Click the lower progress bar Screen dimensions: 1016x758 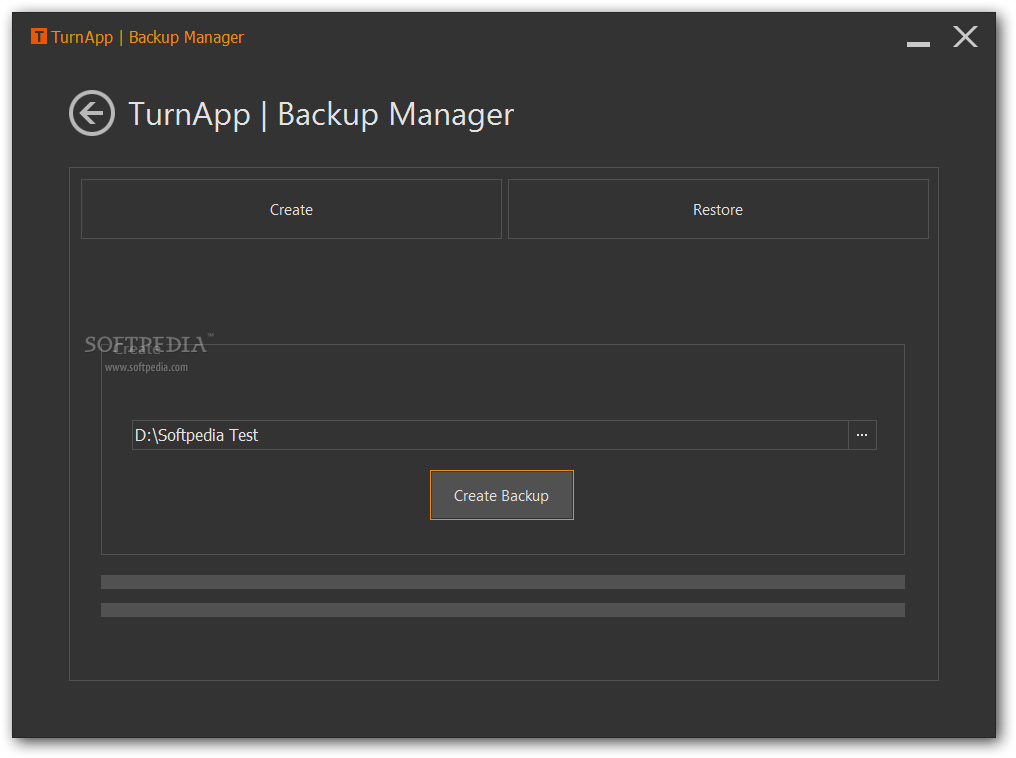point(503,610)
